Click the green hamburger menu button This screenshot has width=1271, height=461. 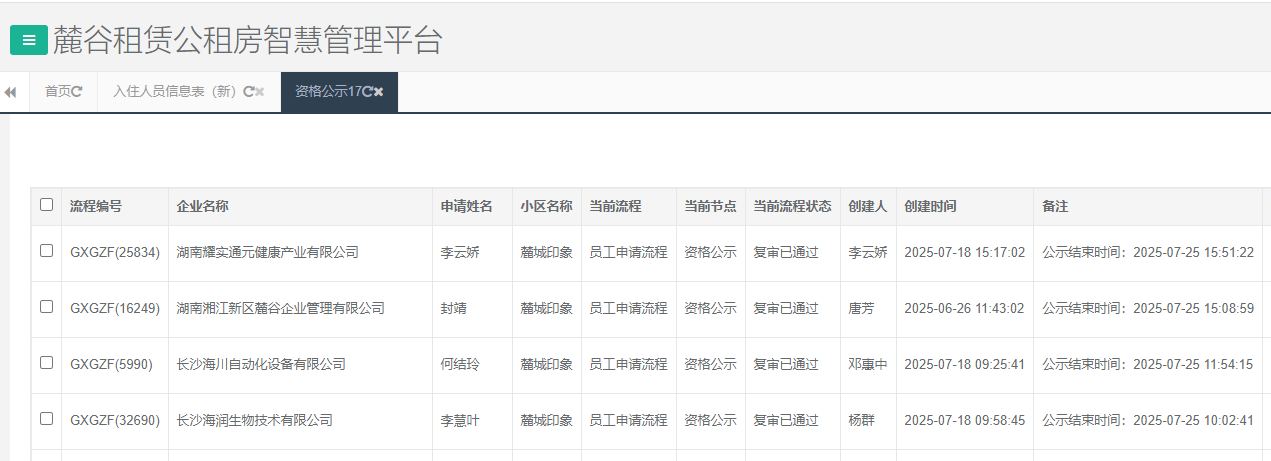(29, 40)
